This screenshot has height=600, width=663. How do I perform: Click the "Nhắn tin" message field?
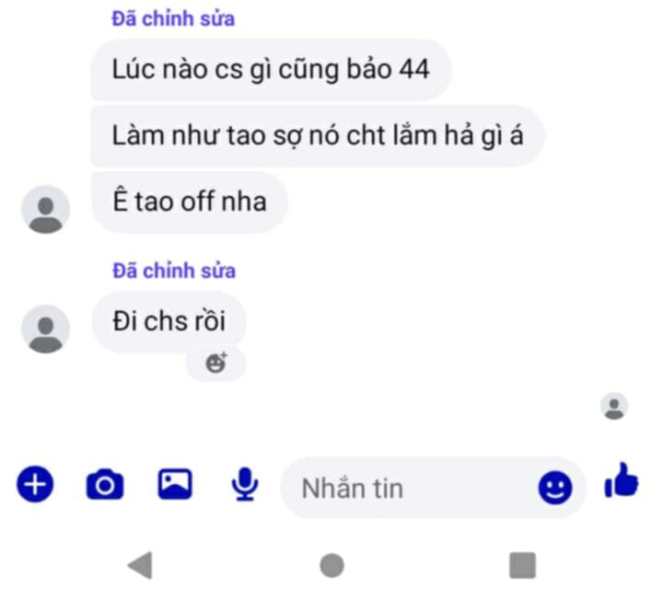(433, 488)
